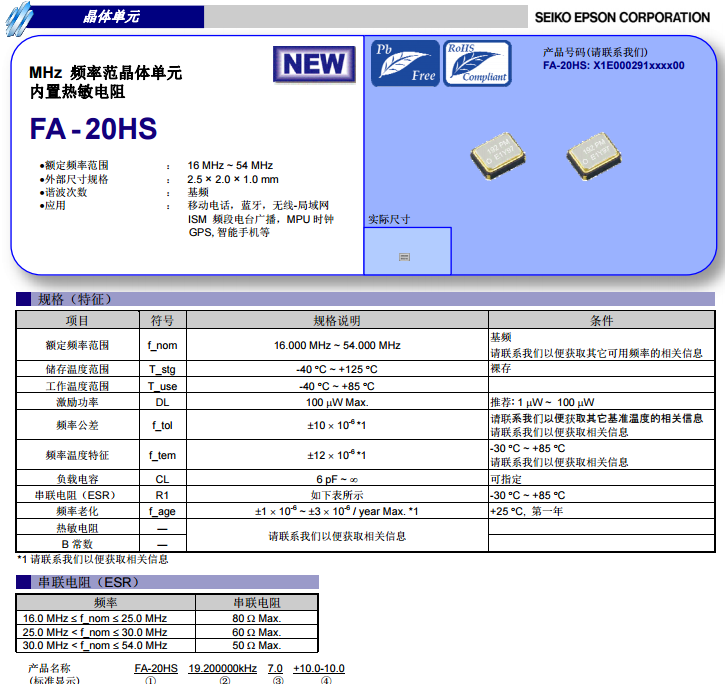The height and width of the screenshot is (684, 725).
Task: Click the Pb Free leaf logo
Action: (x=406, y=63)
